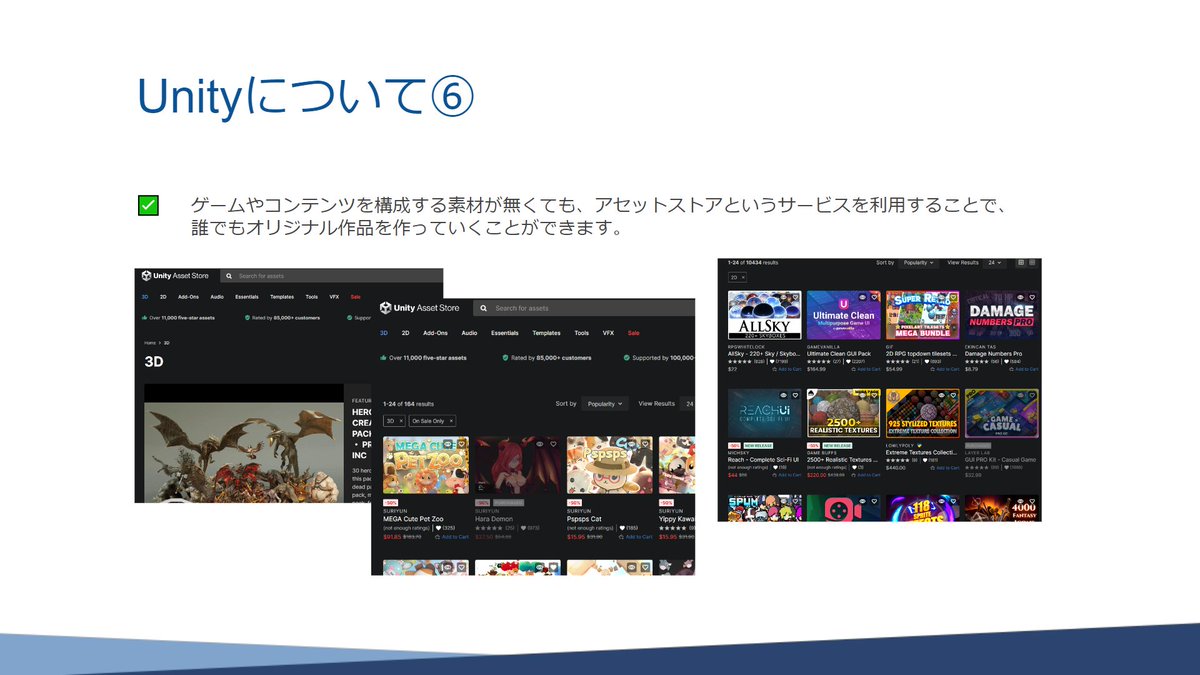
Task: Click the heart icon on the Game Casual thumbnail
Action: (x=1032, y=395)
